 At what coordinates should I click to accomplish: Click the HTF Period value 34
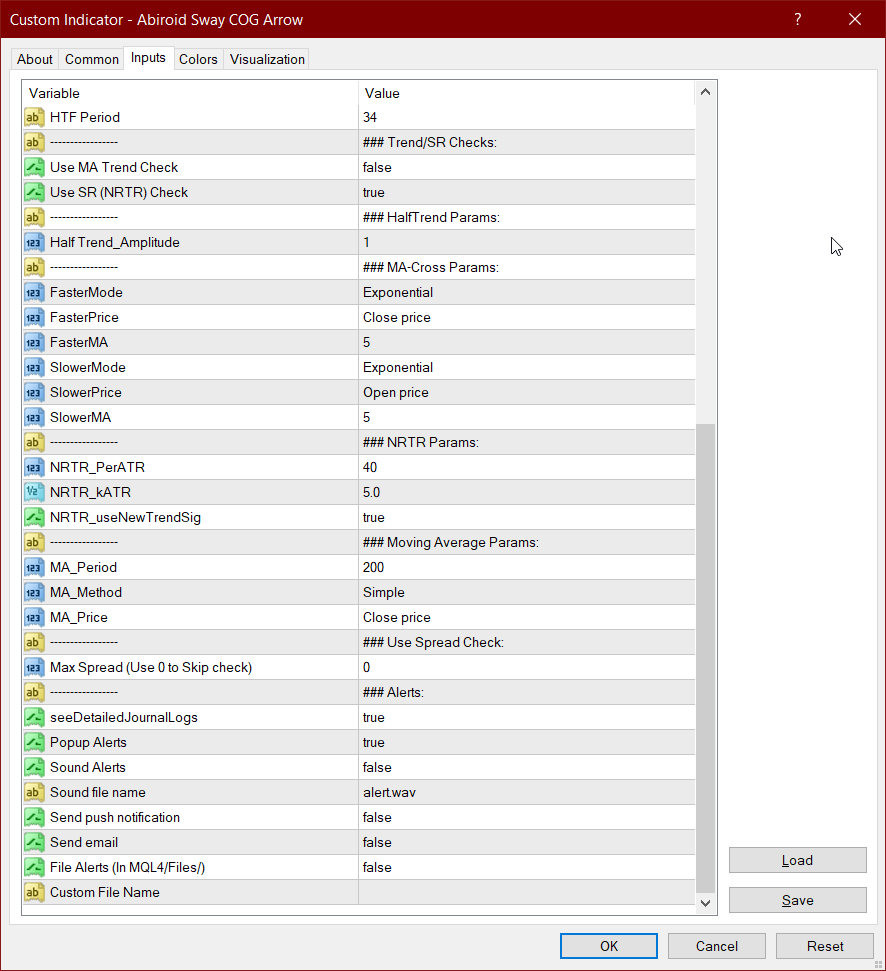coord(526,117)
